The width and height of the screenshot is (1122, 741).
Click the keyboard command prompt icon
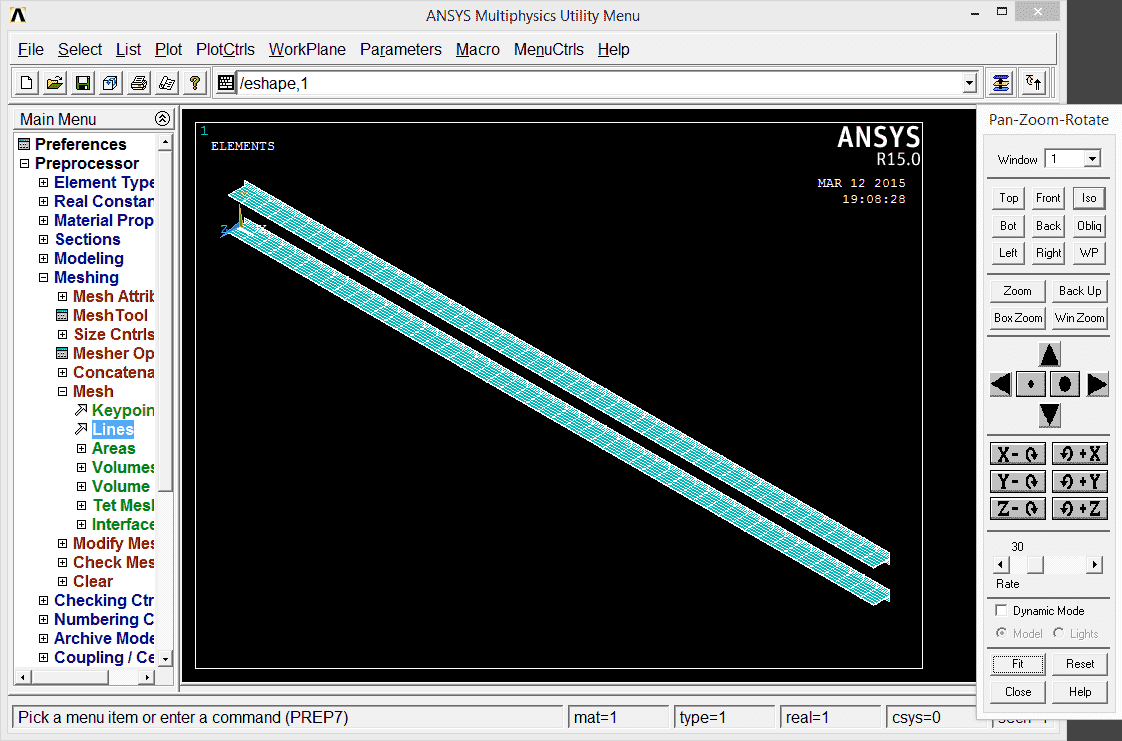(x=225, y=83)
